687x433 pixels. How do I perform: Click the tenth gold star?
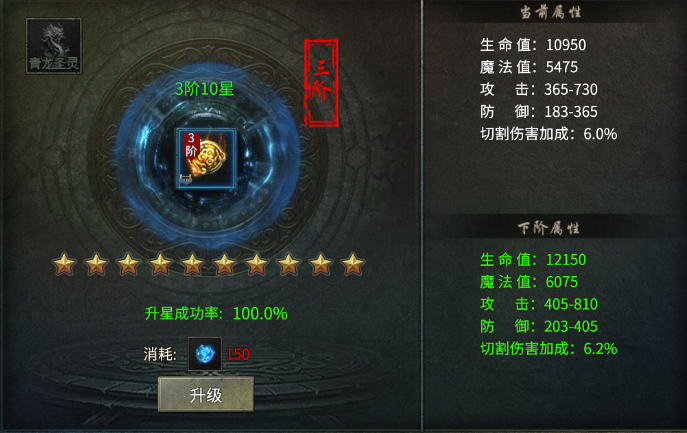(x=353, y=264)
